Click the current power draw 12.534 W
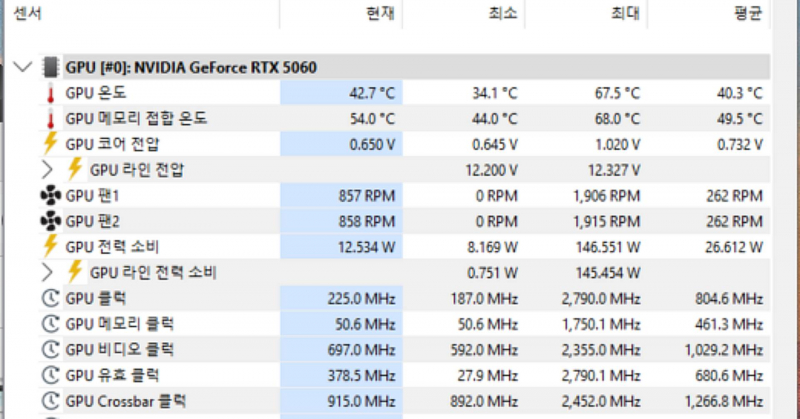This screenshot has width=800, height=419. [x=366, y=247]
